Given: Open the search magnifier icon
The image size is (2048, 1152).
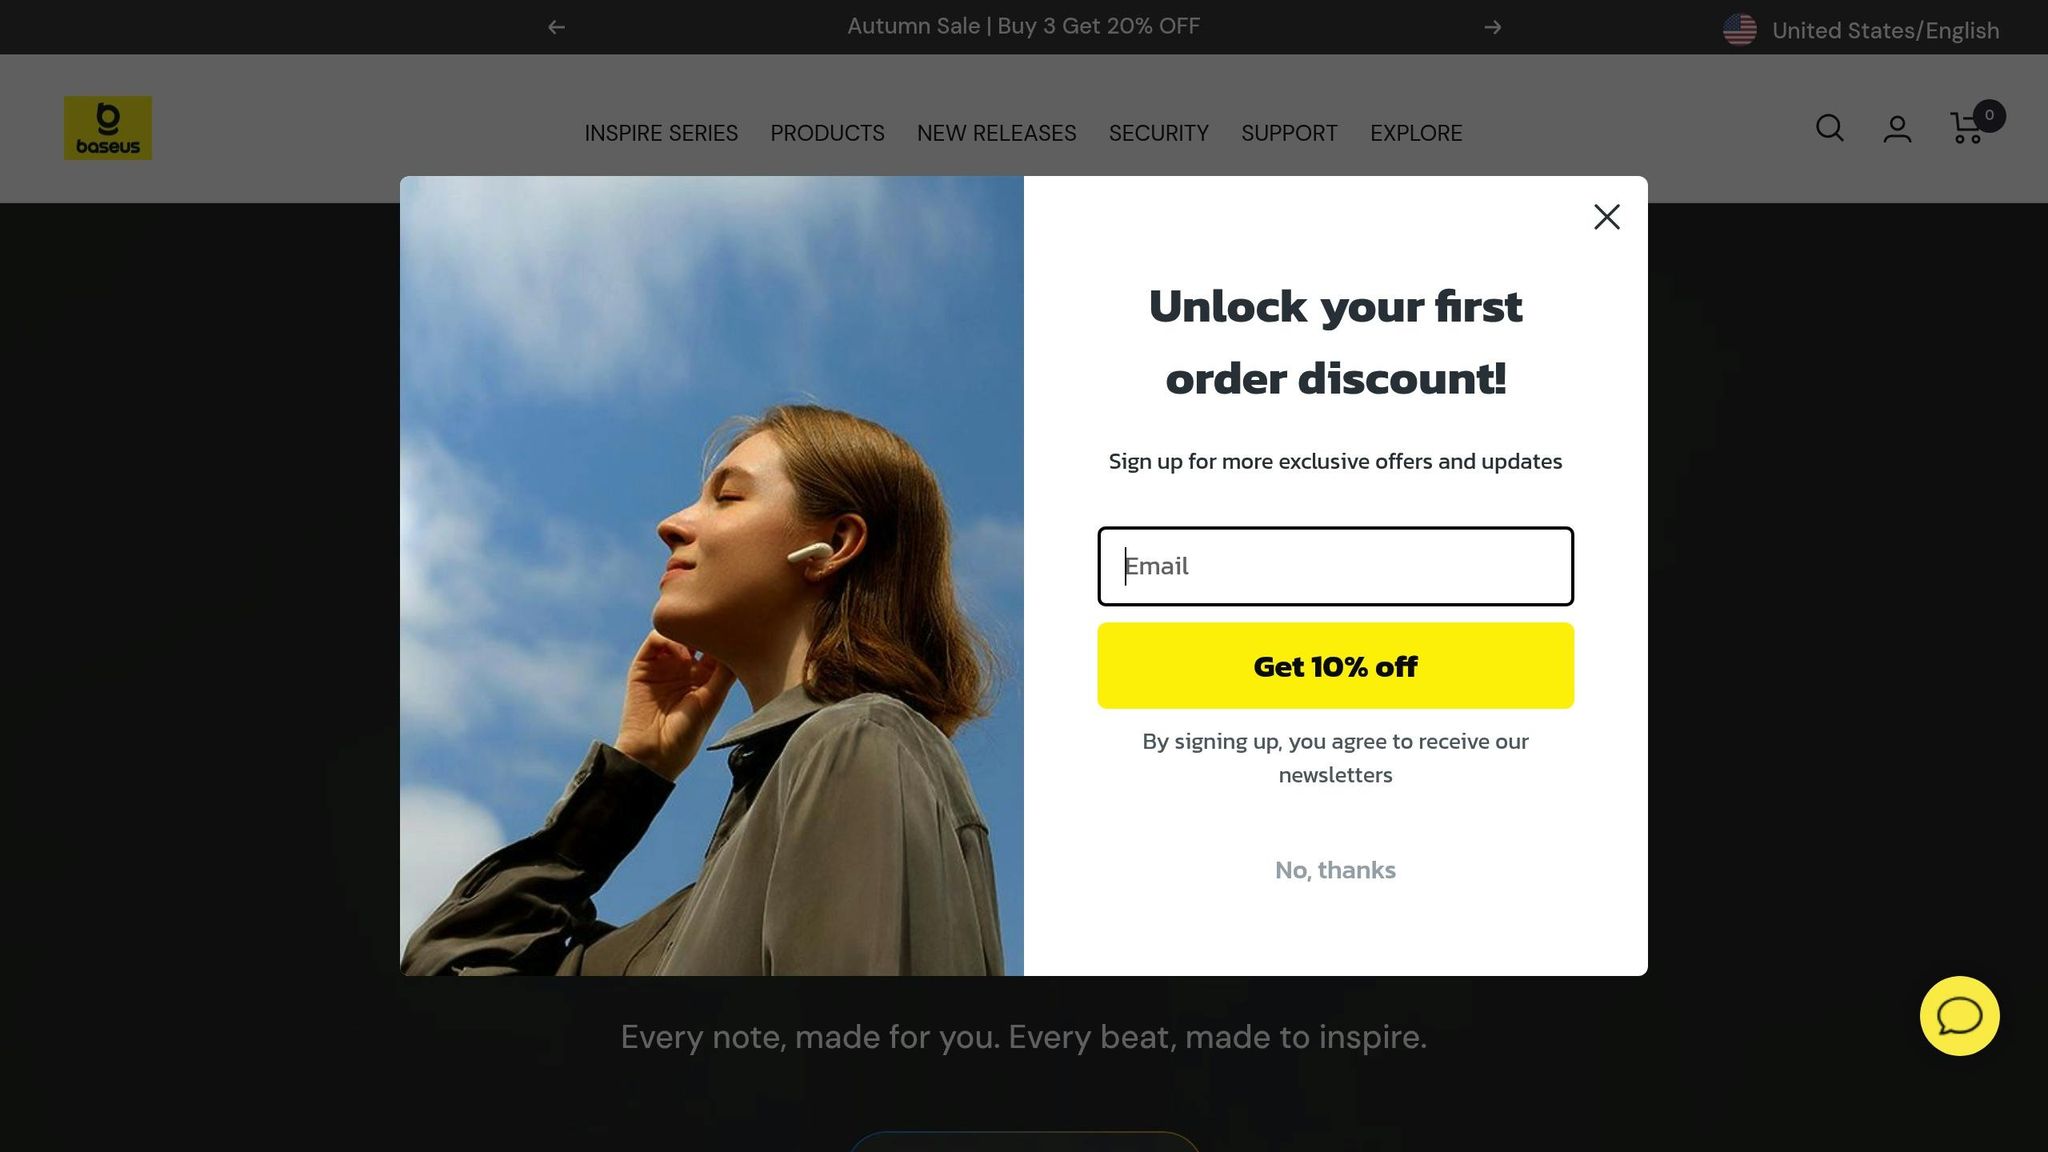Looking at the screenshot, I should pyautogui.click(x=1829, y=128).
